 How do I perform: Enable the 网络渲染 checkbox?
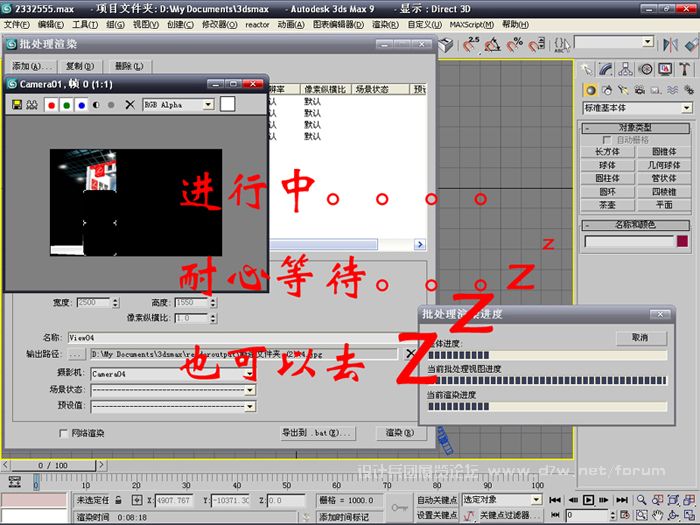point(63,433)
